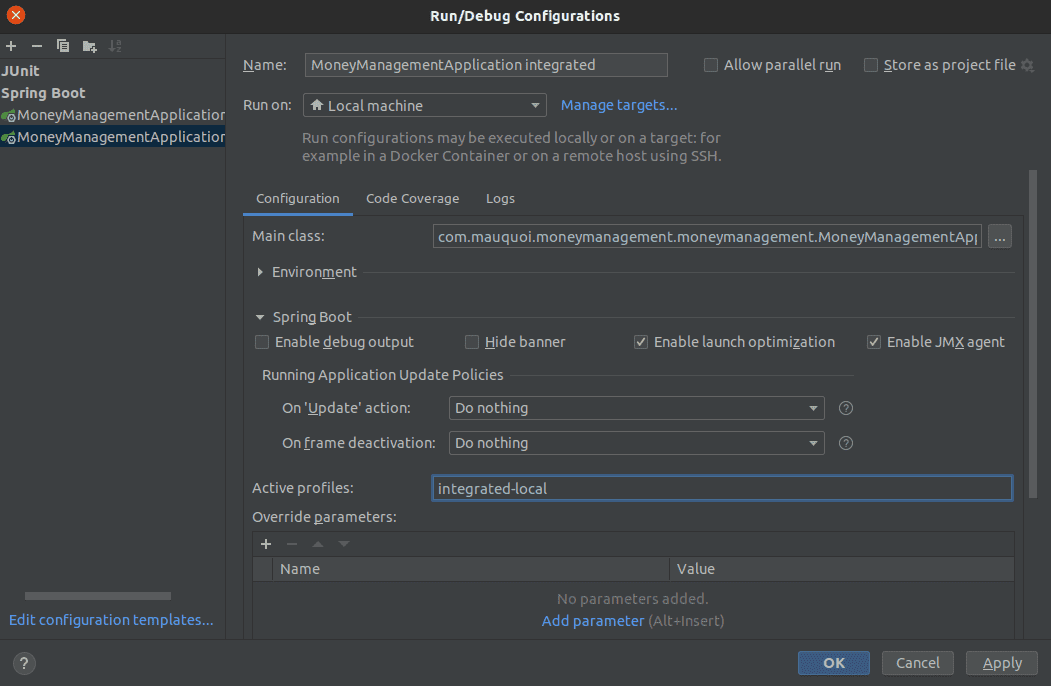Focus the Main class field
Viewport: 1051px width, 686px height.
coord(707,237)
